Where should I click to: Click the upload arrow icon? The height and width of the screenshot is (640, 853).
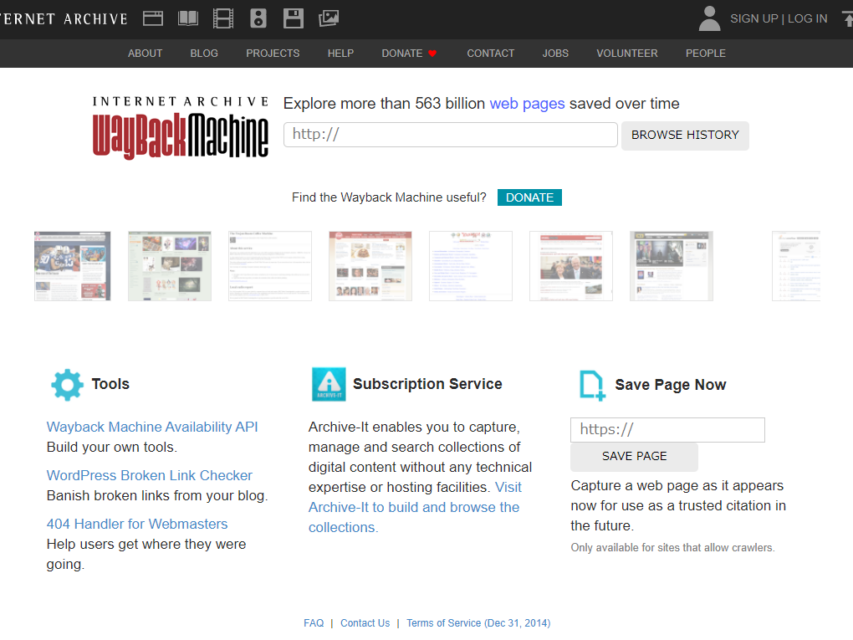click(x=848, y=19)
